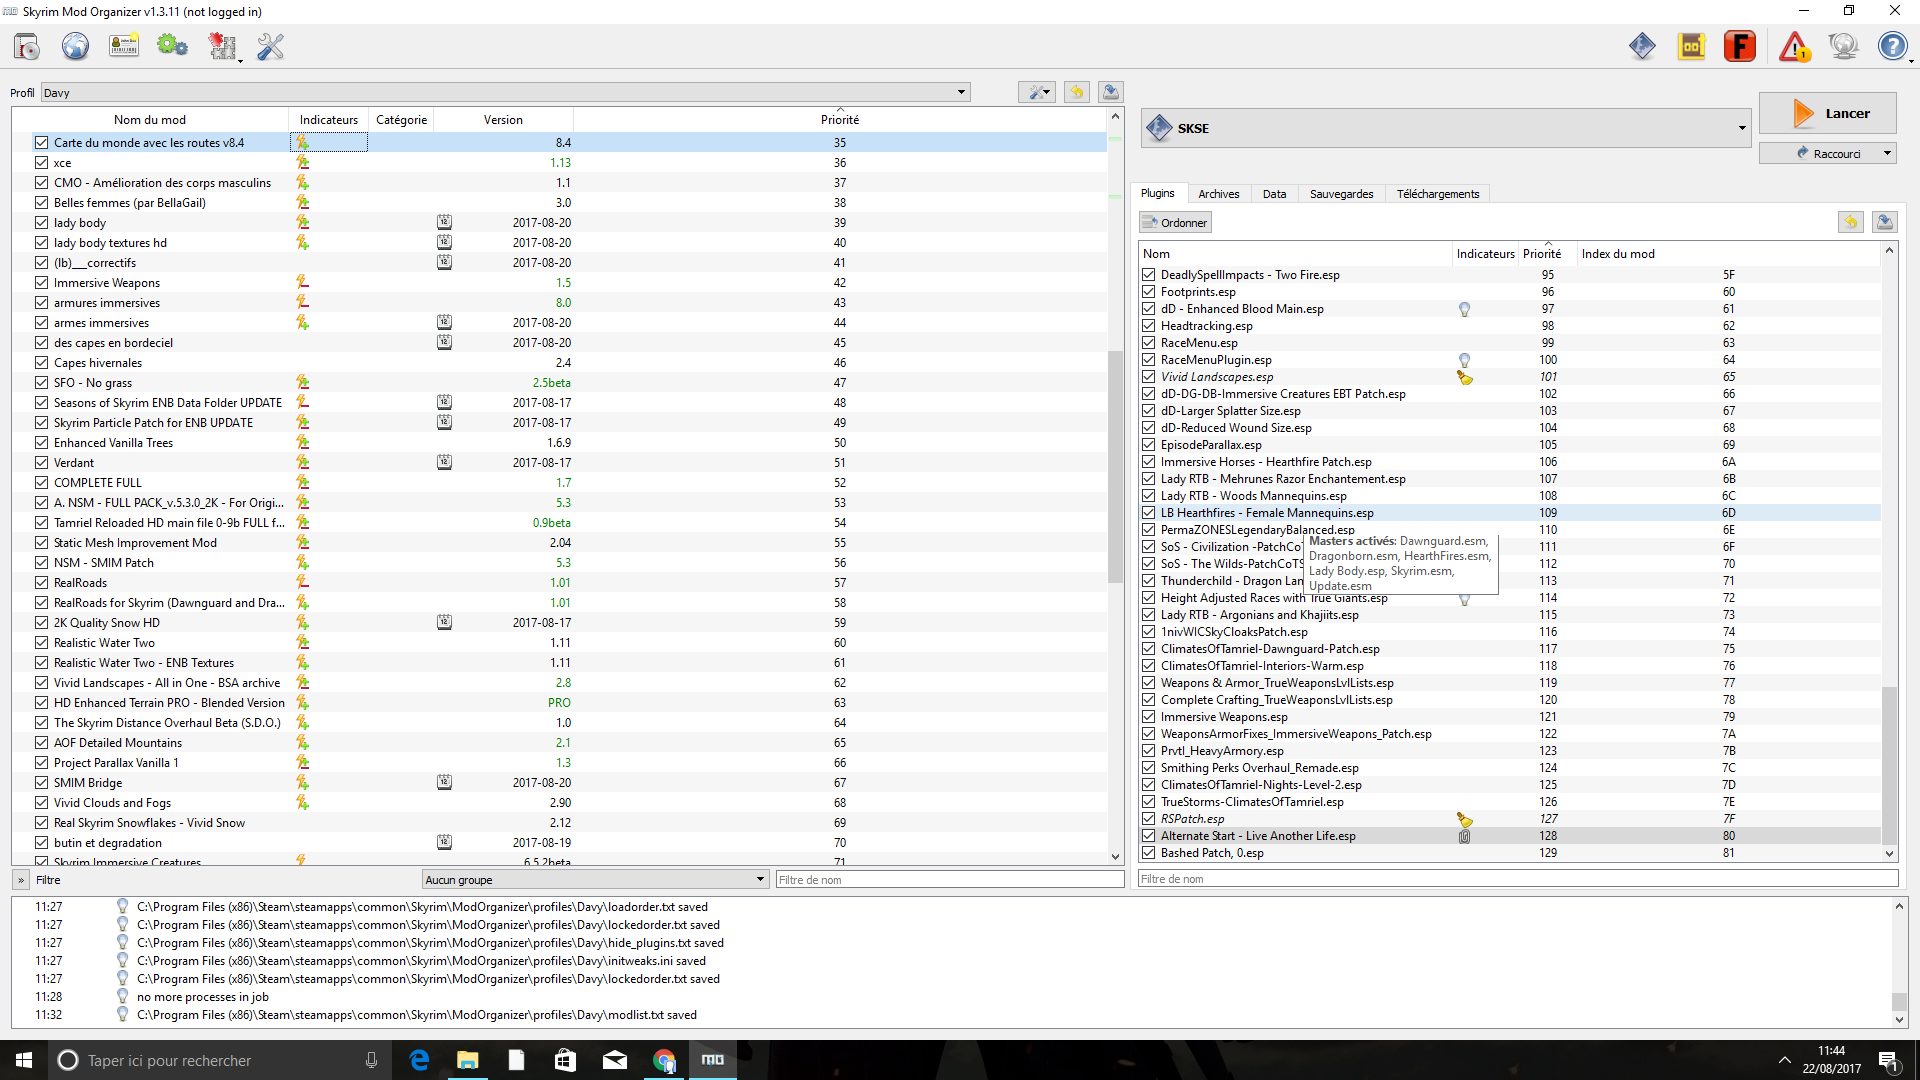Open puzzle tools icon dropdown arrow
Viewport: 1920px width, 1080px height.
point(240,61)
